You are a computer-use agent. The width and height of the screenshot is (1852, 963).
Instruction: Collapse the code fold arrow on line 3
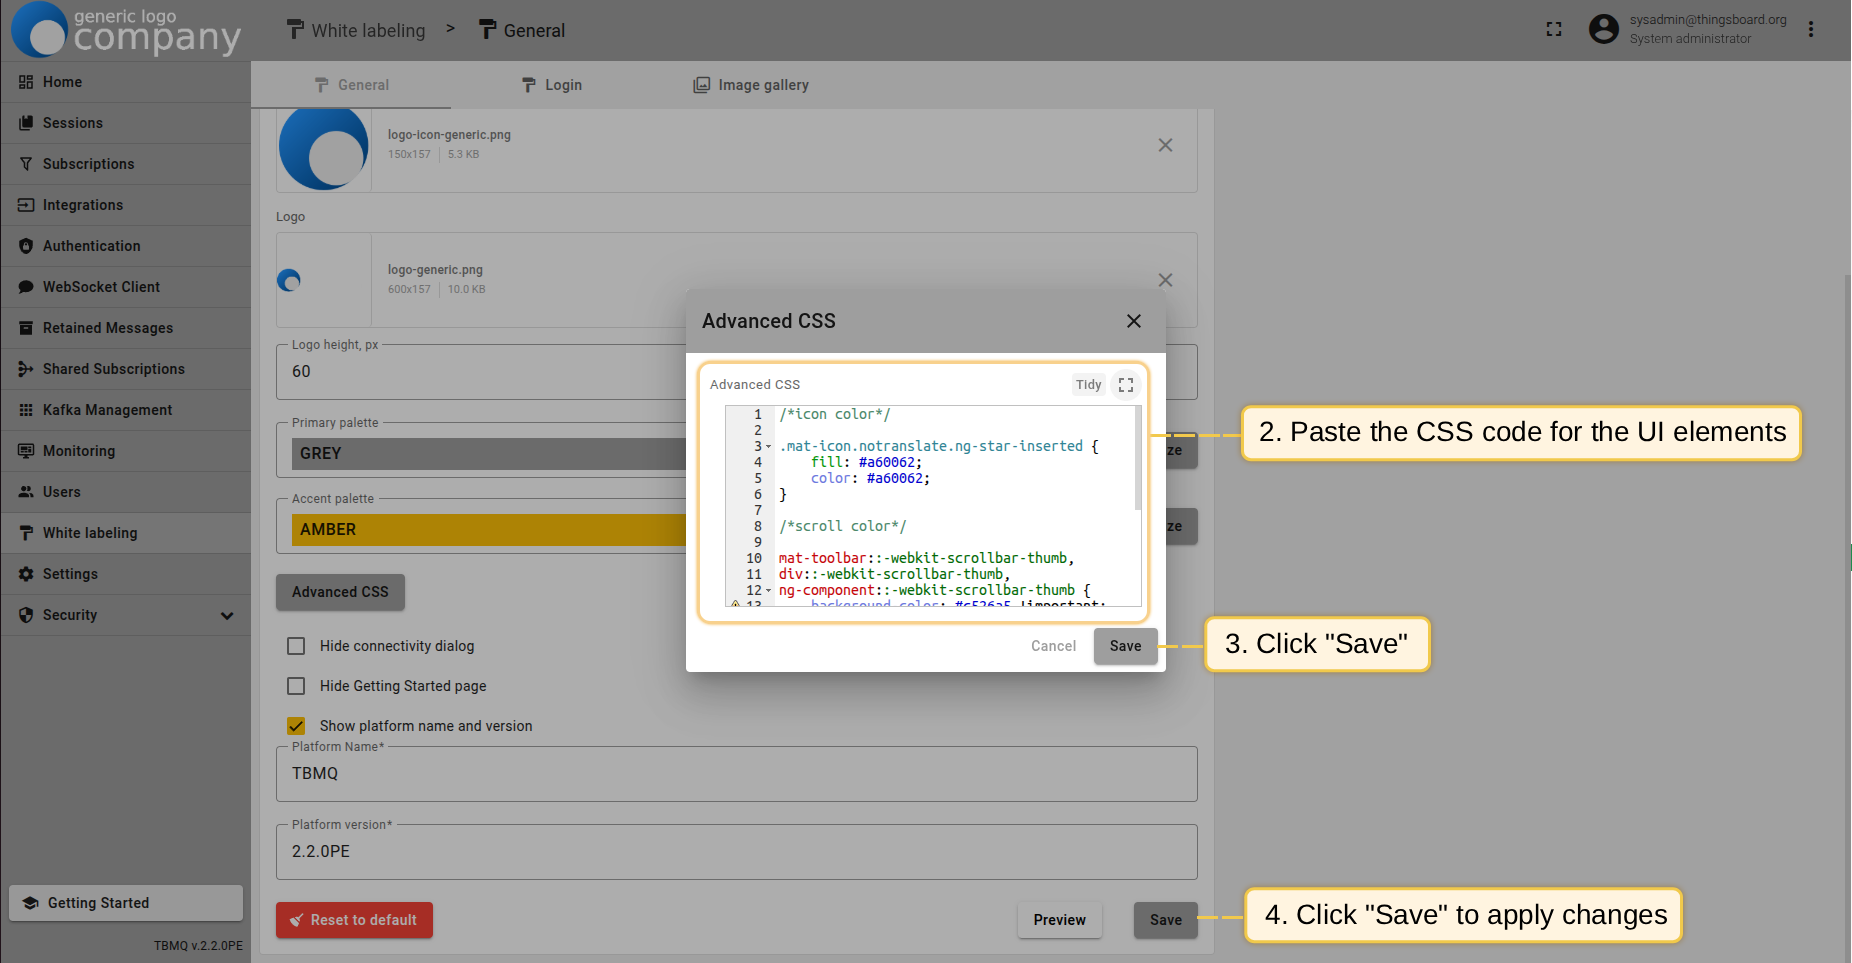point(768,447)
